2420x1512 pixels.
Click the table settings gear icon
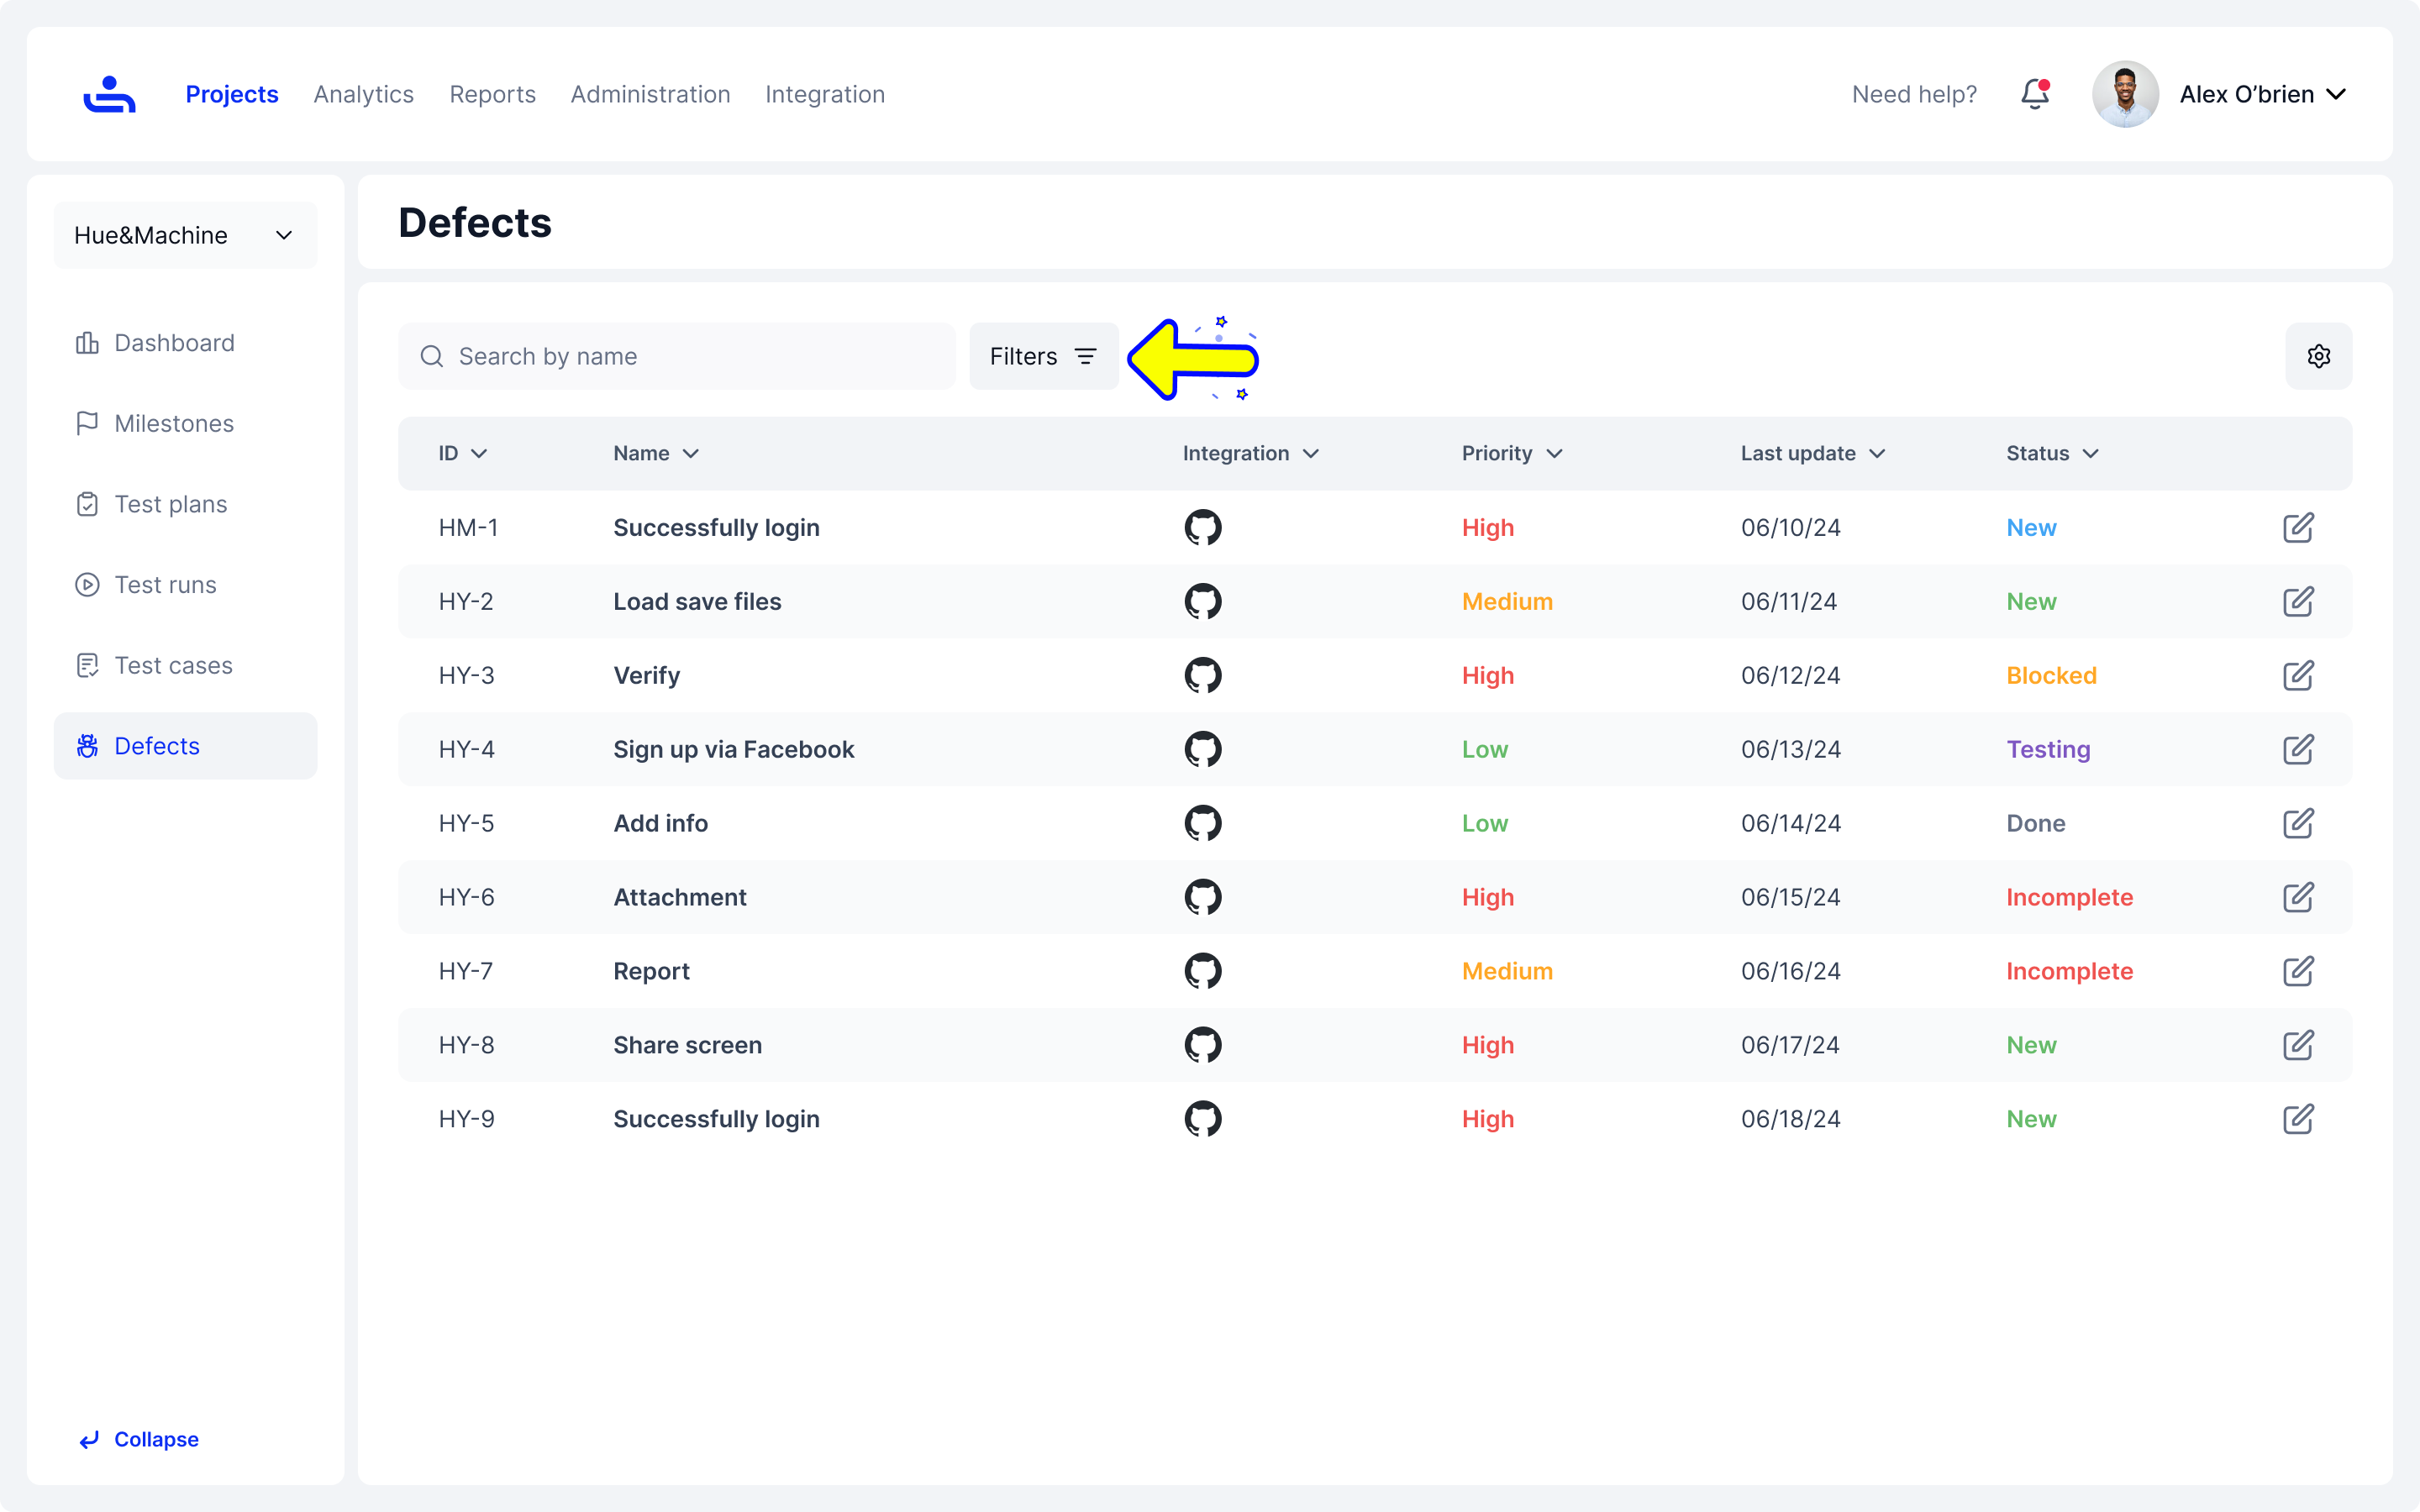point(2318,356)
